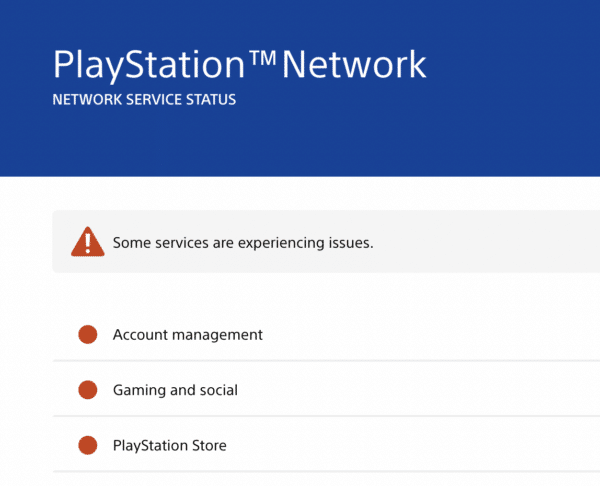Click the word "Network" in the main heading
The image size is (600, 486).
pos(354,66)
